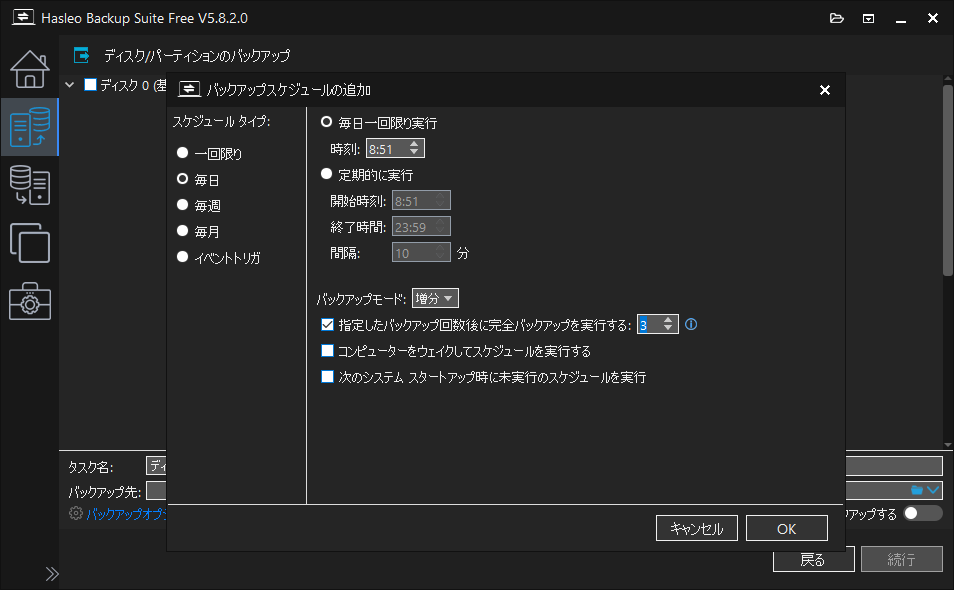The height and width of the screenshot is (590, 954).
Task: Enable wake computer to run schedule
Action: (327, 351)
